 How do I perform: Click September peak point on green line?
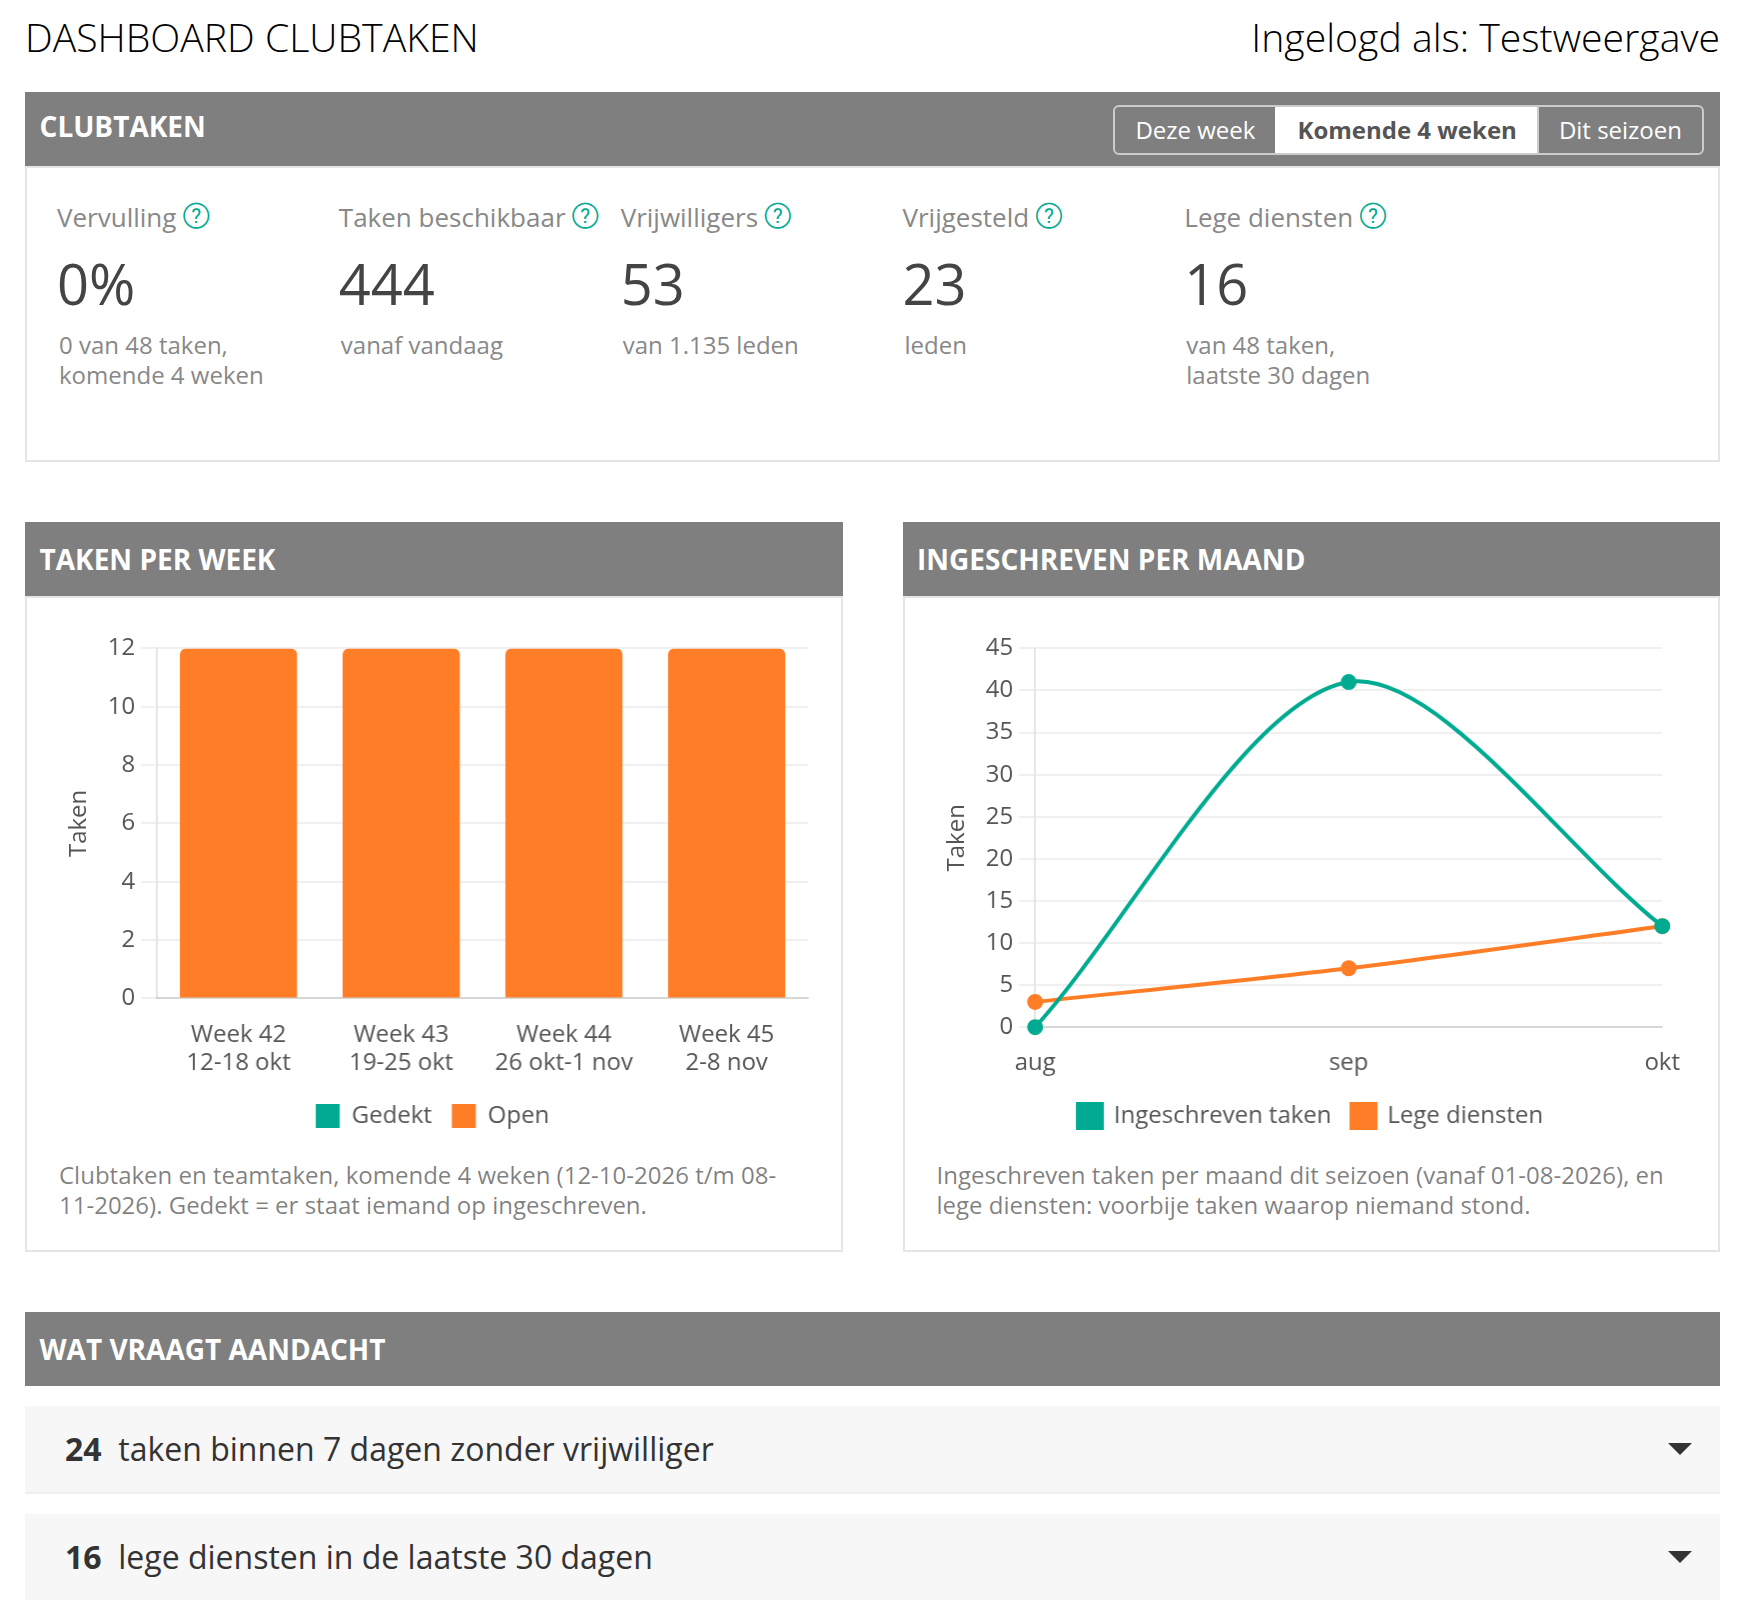pos(1348,682)
